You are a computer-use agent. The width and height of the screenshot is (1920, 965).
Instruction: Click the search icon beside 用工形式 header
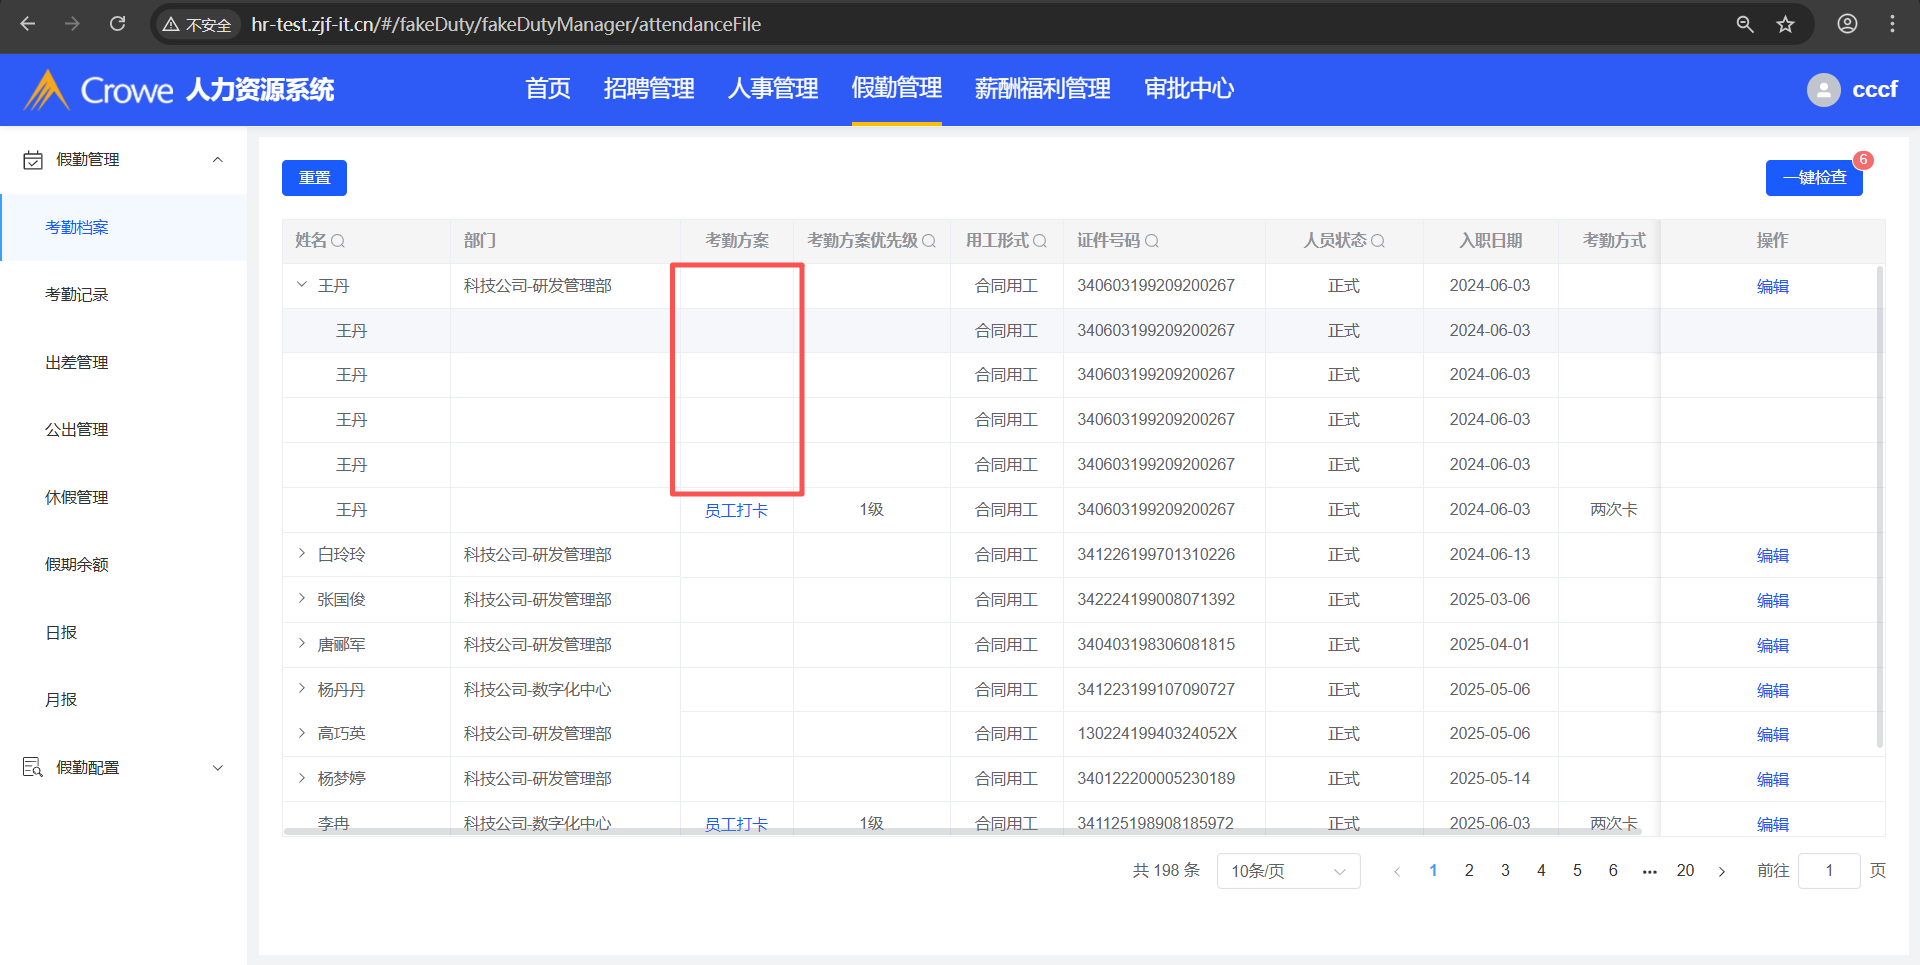tap(1040, 241)
